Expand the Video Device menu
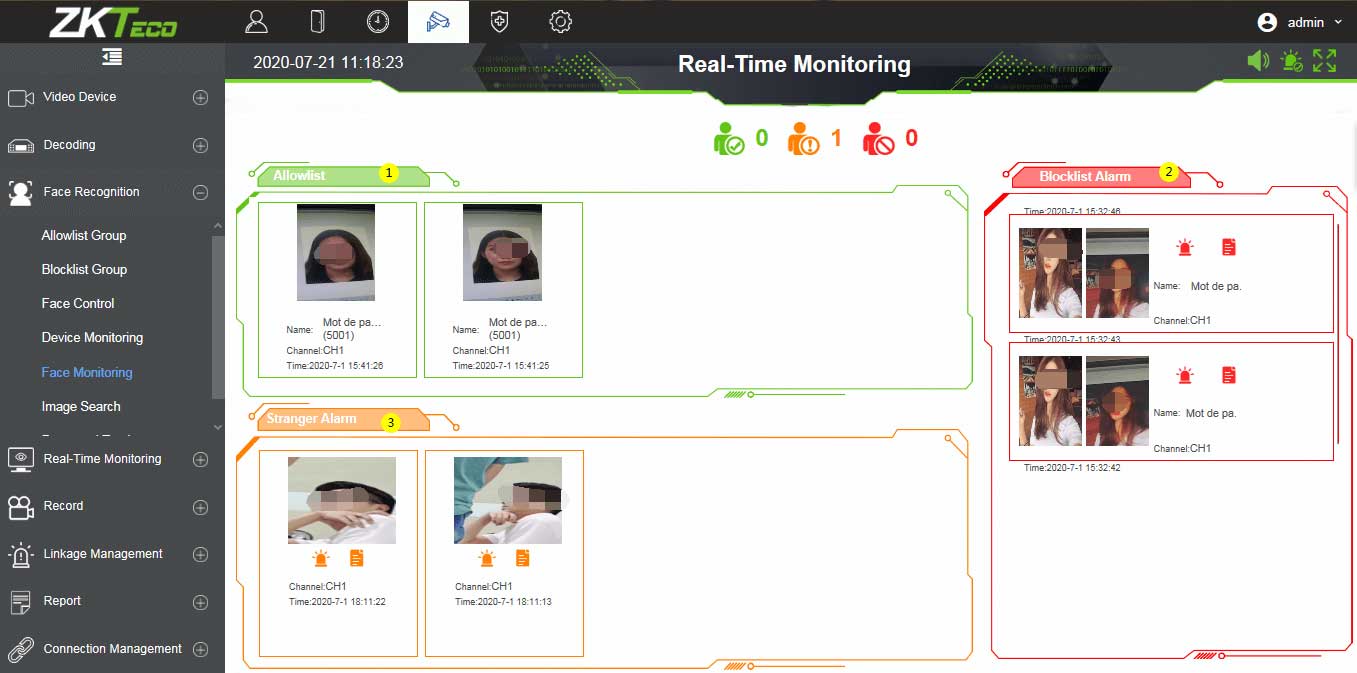 click(200, 98)
